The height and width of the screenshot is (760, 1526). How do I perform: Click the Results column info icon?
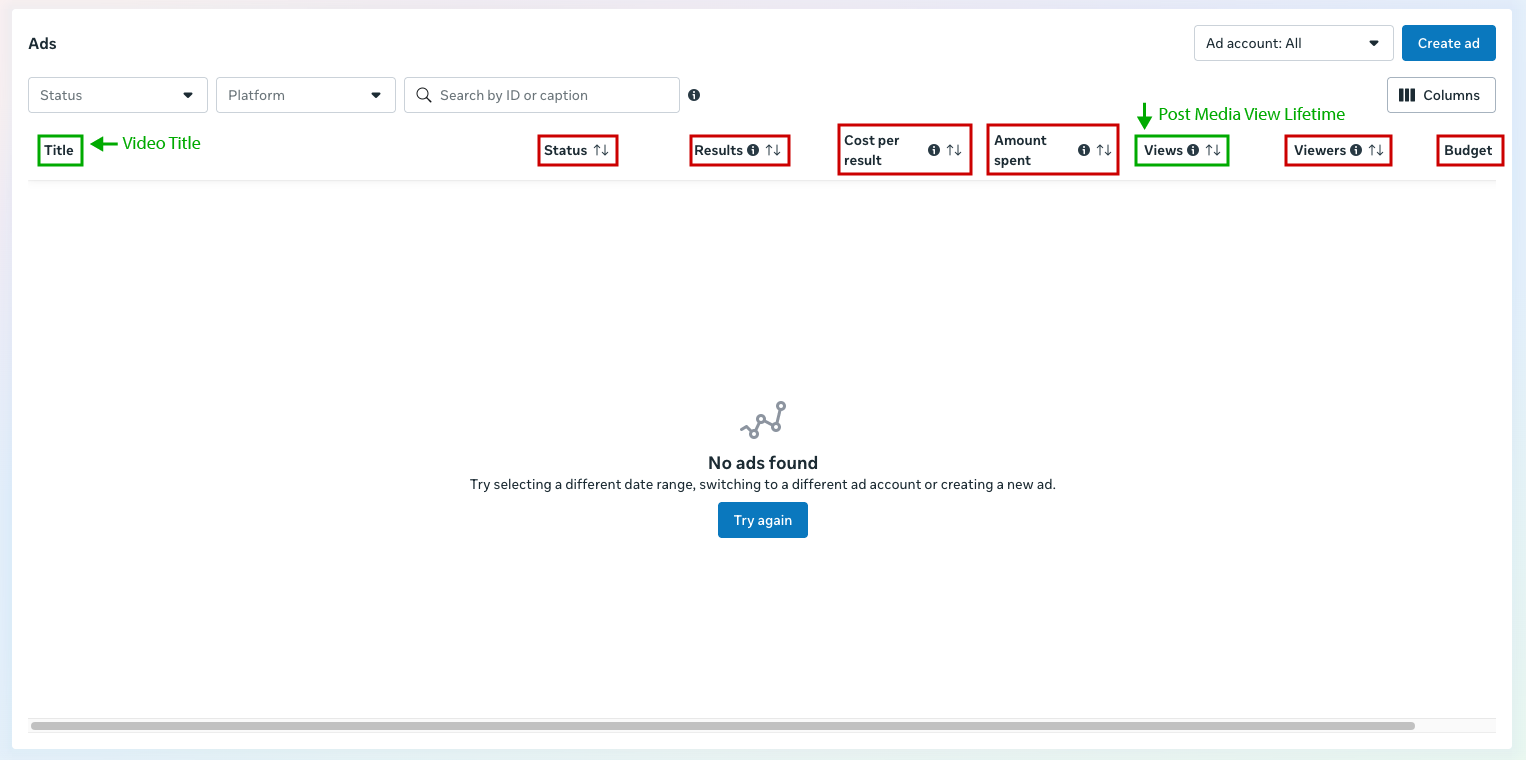(x=753, y=150)
